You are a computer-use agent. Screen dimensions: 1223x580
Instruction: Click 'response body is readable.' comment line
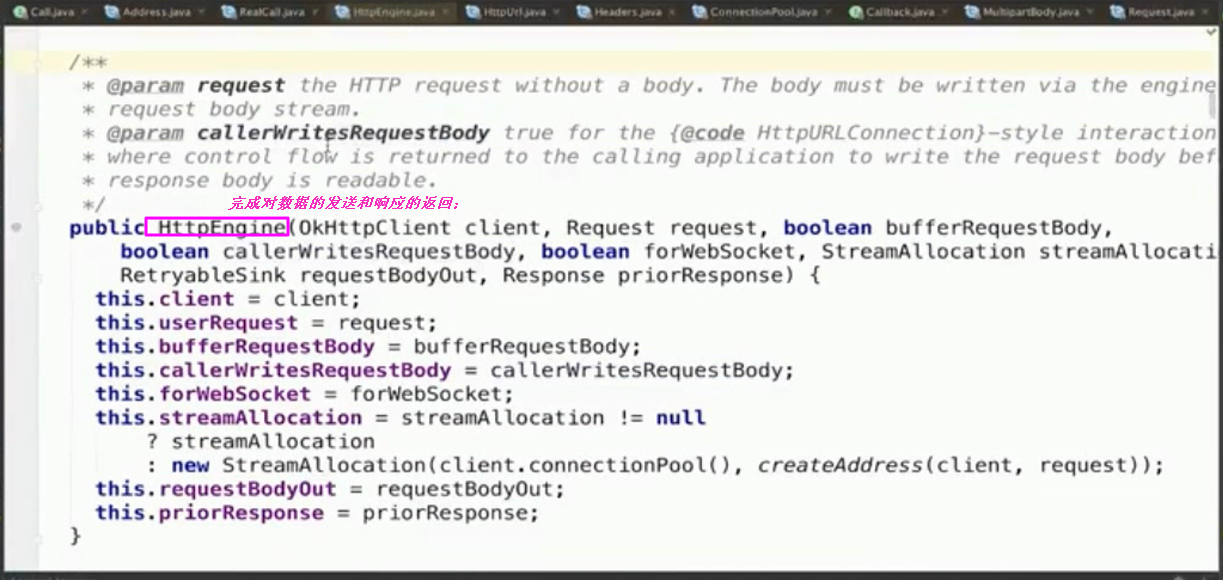click(x=272, y=181)
